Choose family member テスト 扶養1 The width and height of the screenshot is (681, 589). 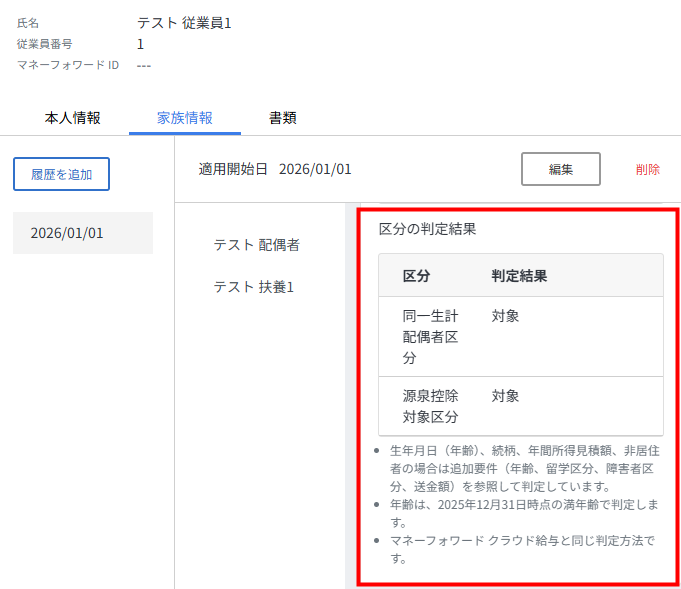click(253, 287)
